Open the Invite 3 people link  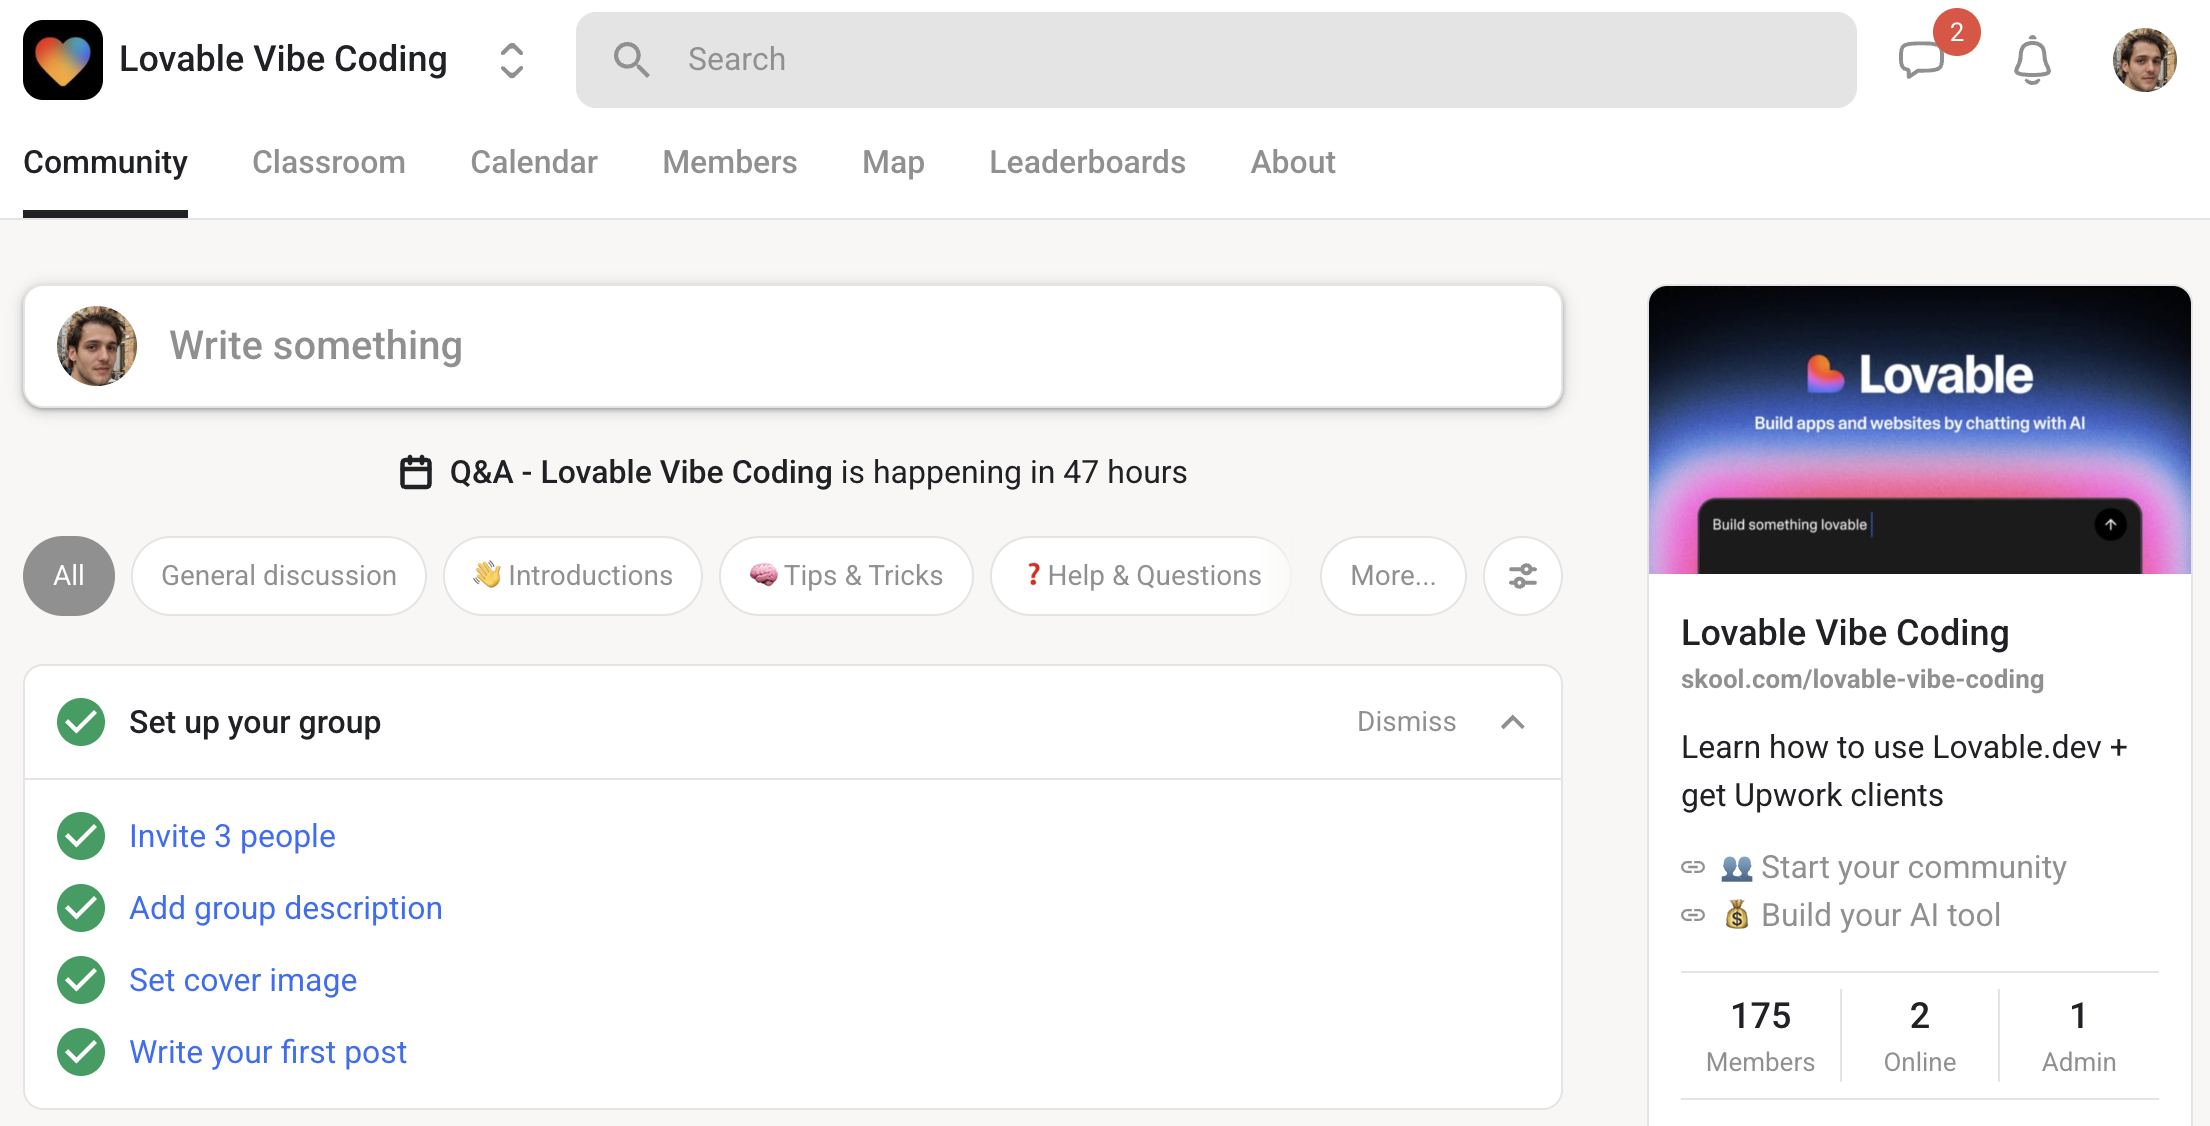(232, 836)
